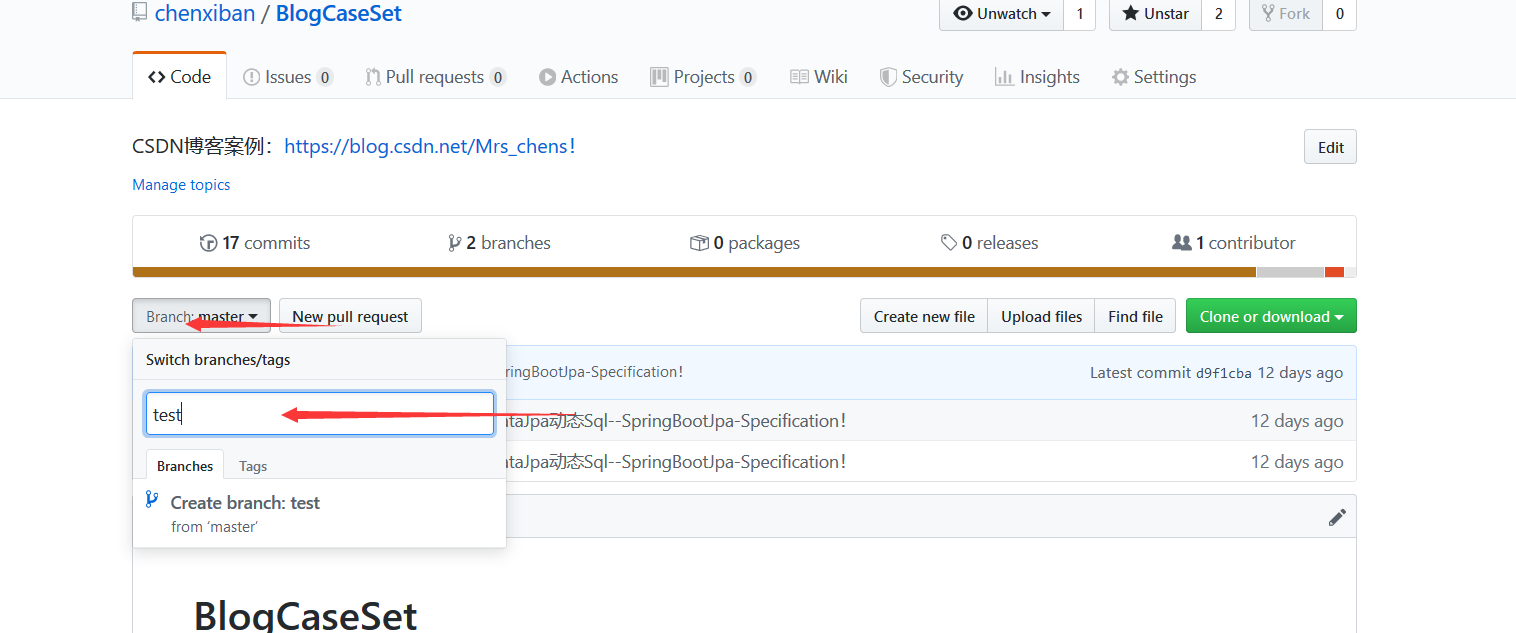
Task: Switch to the Tags tab
Action: coord(253,466)
